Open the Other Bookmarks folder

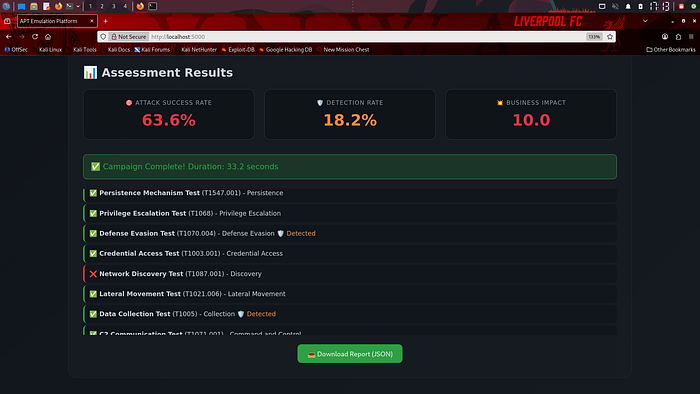point(671,50)
